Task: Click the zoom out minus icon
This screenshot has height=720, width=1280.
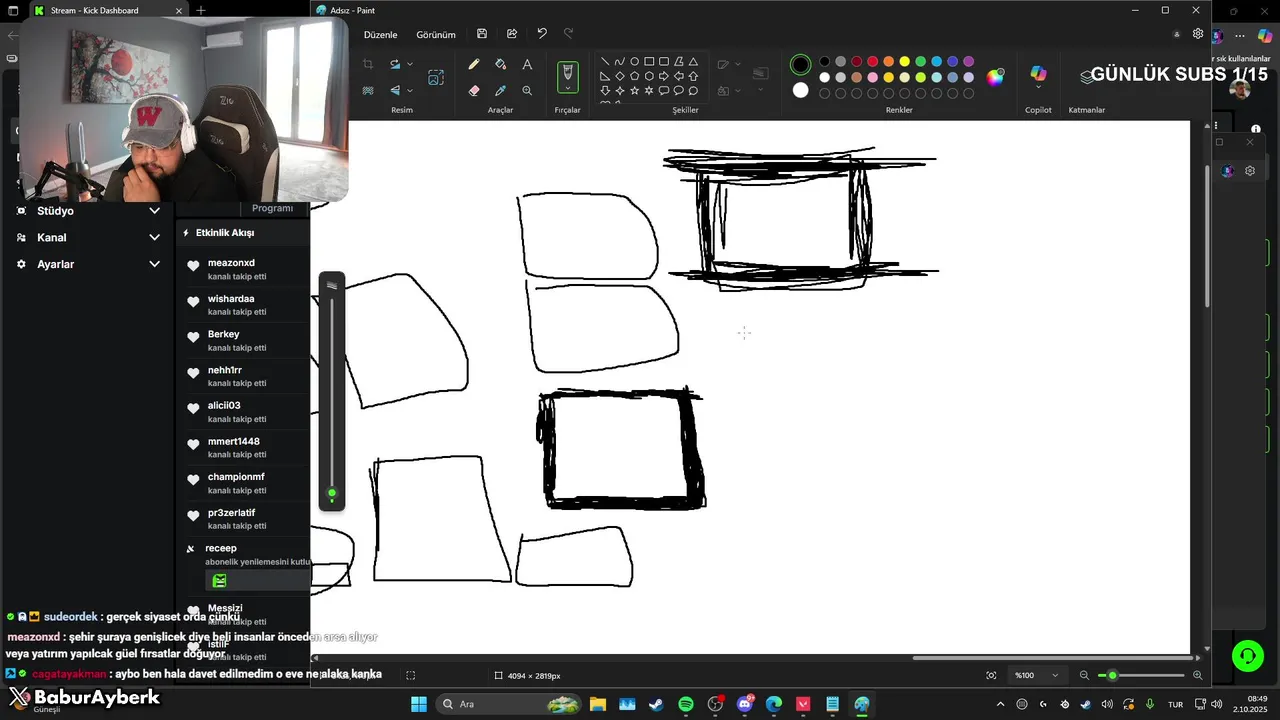Action: [x=1084, y=675]
